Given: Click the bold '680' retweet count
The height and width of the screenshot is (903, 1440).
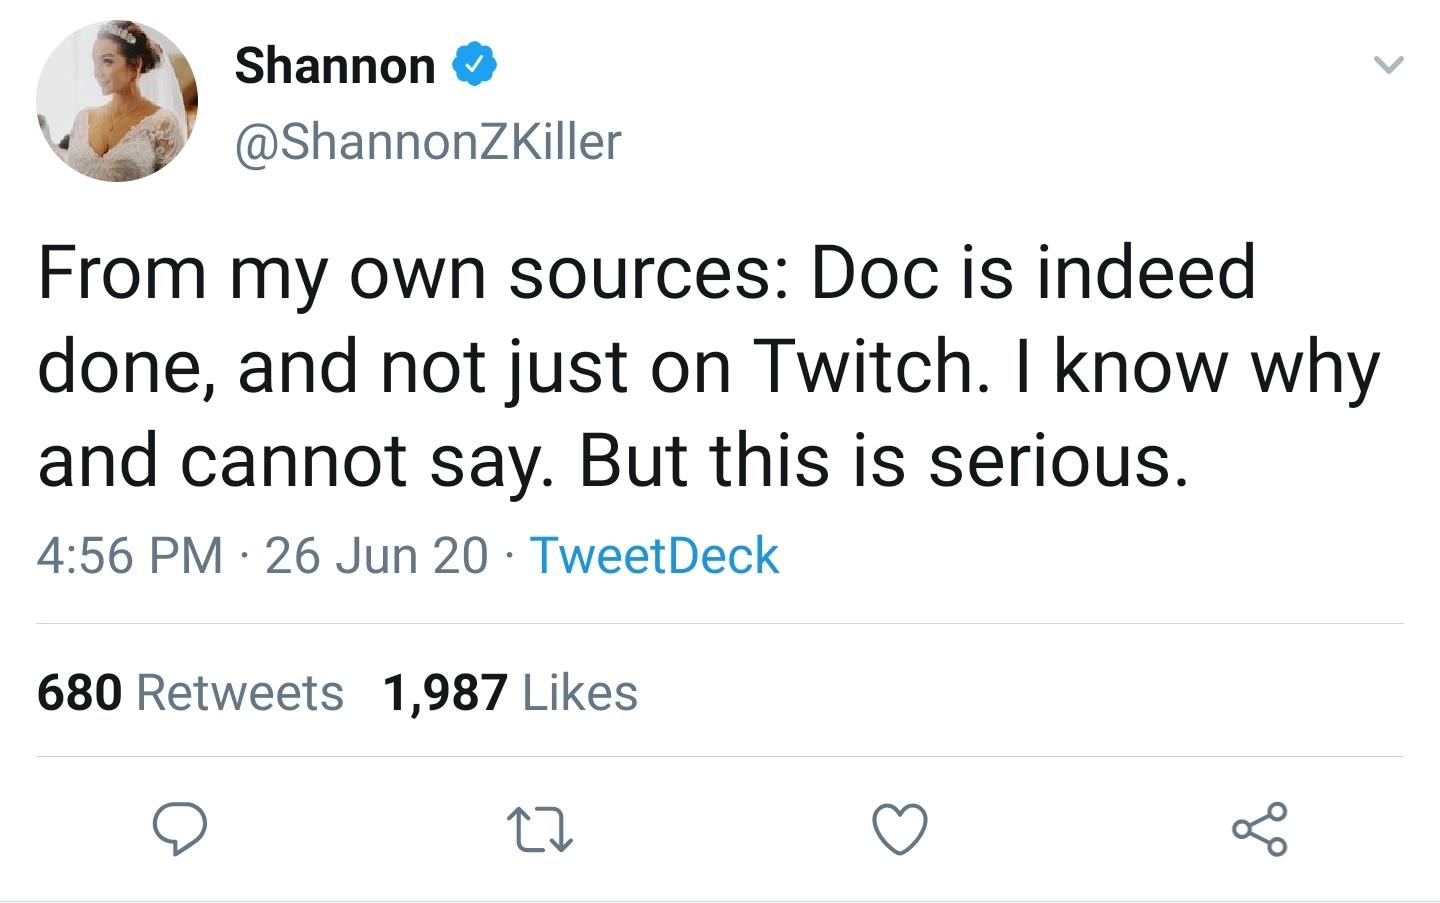Looking at the screenshot, I should point(80,693).
